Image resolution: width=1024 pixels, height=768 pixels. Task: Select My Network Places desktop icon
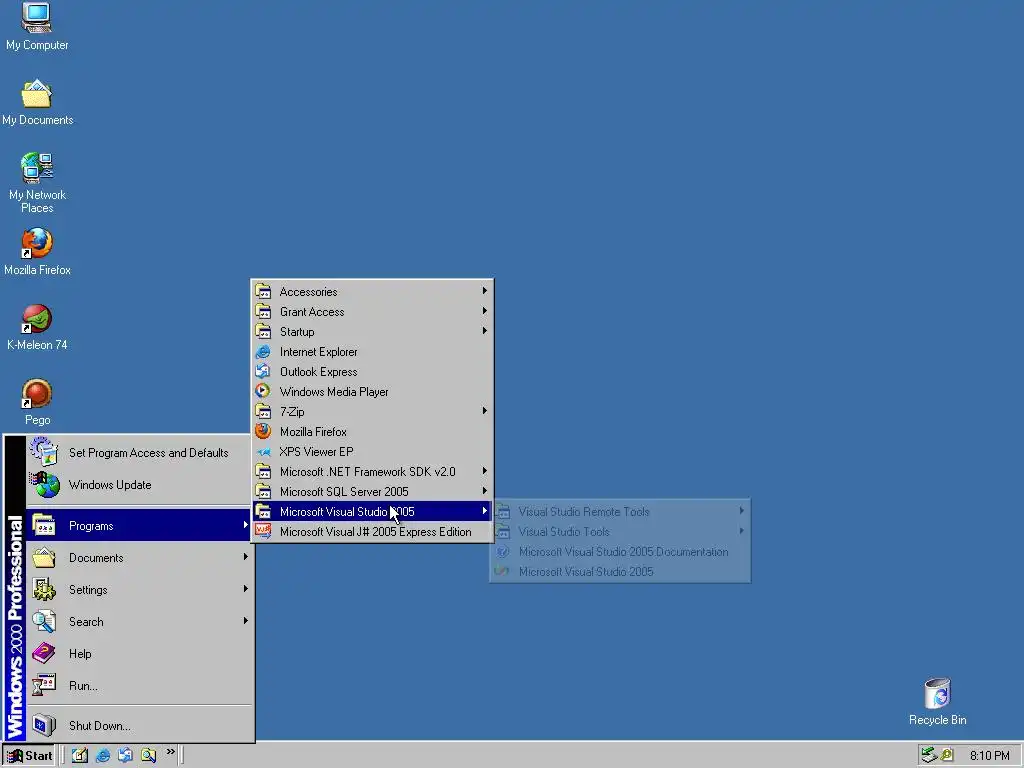(x=37, y=182)
